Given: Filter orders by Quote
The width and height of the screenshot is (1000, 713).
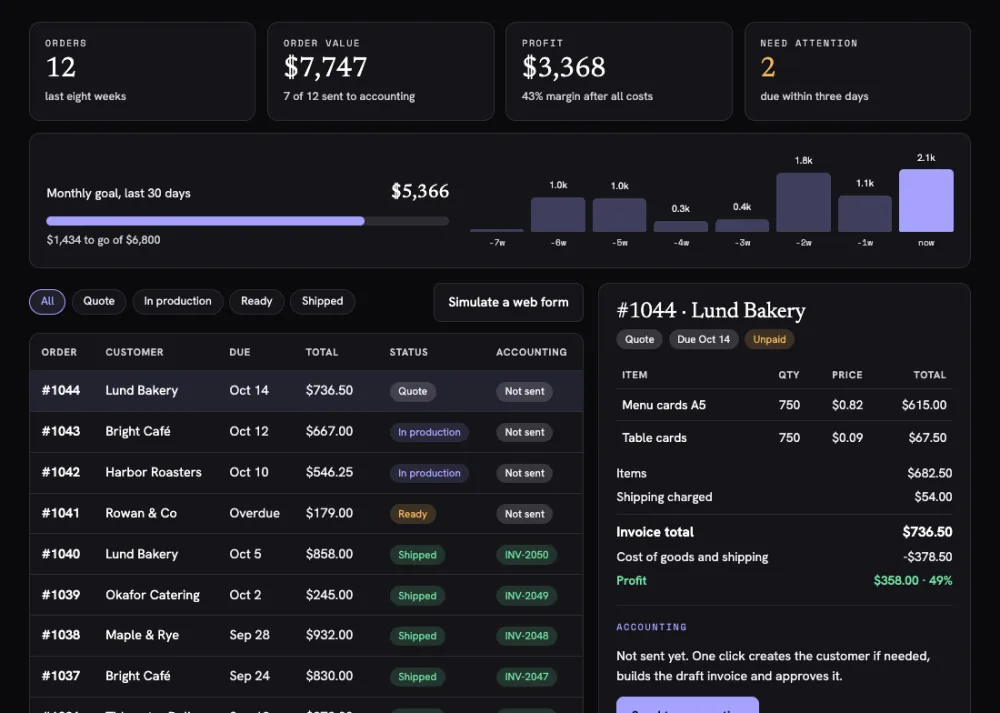Looking at the screenshot, I should [99, 302].
